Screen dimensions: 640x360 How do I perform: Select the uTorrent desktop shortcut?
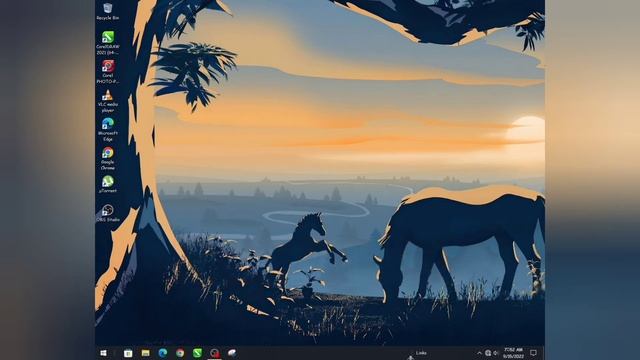tap(108, 184)
